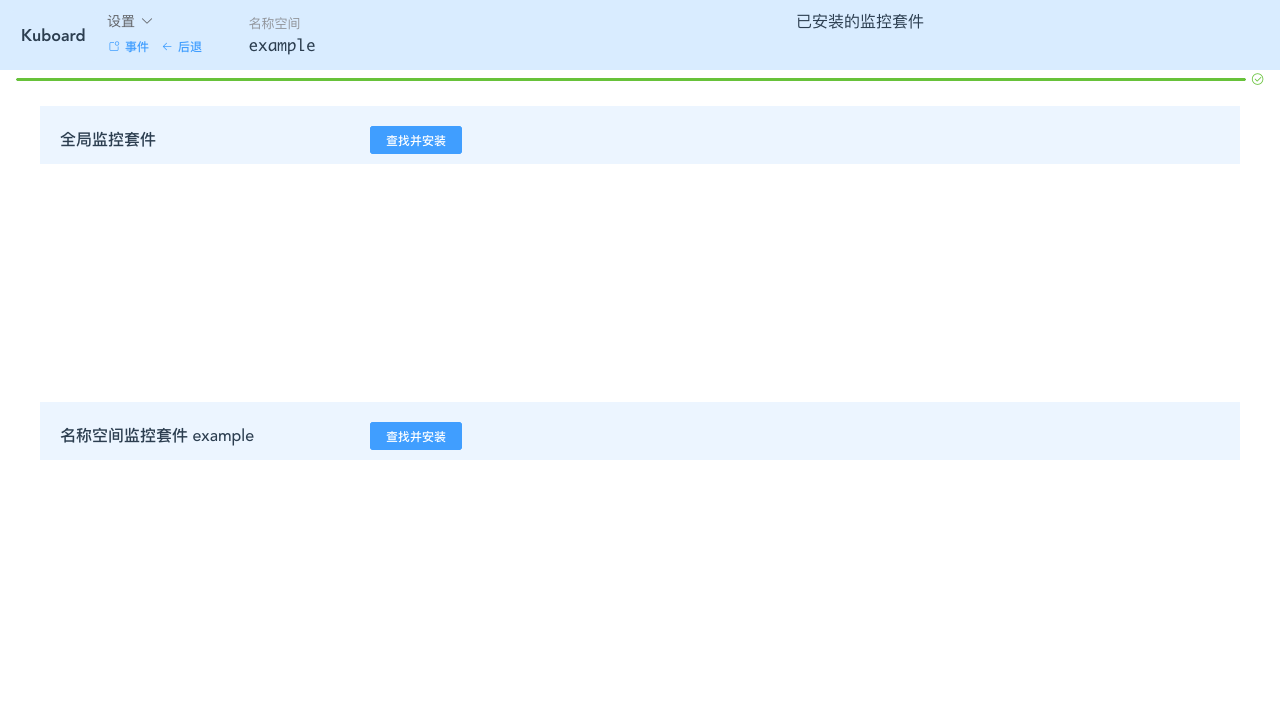Click the external-link icon beside 事件
This screenshot has width=1280, height=720.
click(x=114, y=46)
